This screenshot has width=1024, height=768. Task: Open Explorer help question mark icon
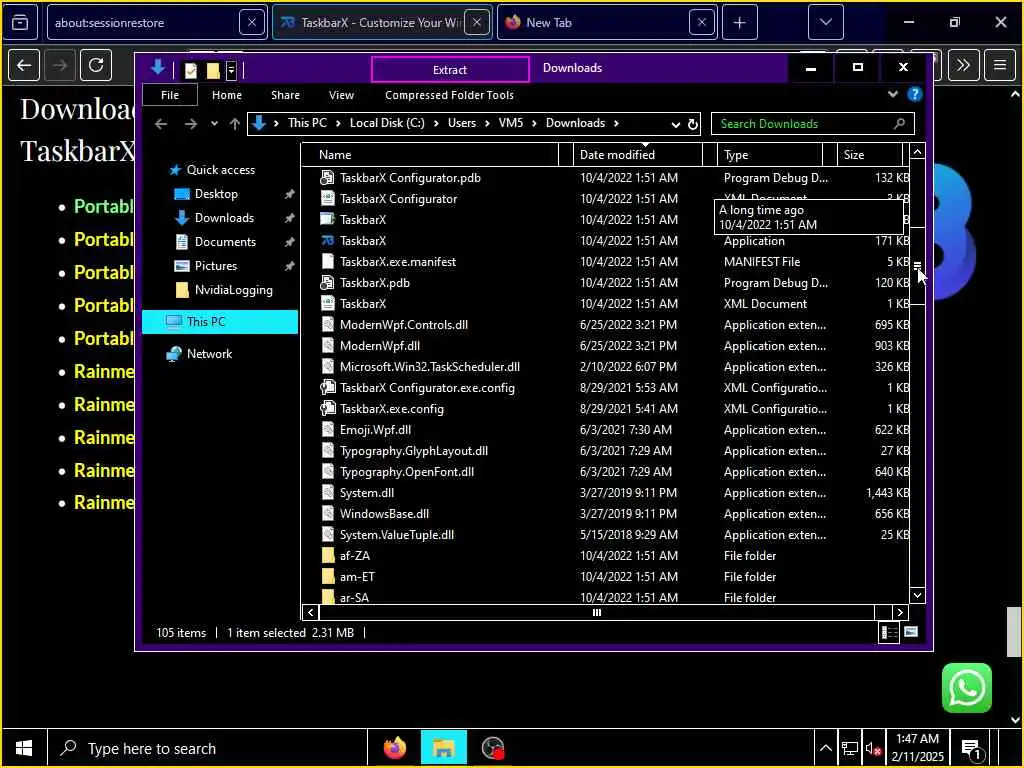(x=914, y=95)
